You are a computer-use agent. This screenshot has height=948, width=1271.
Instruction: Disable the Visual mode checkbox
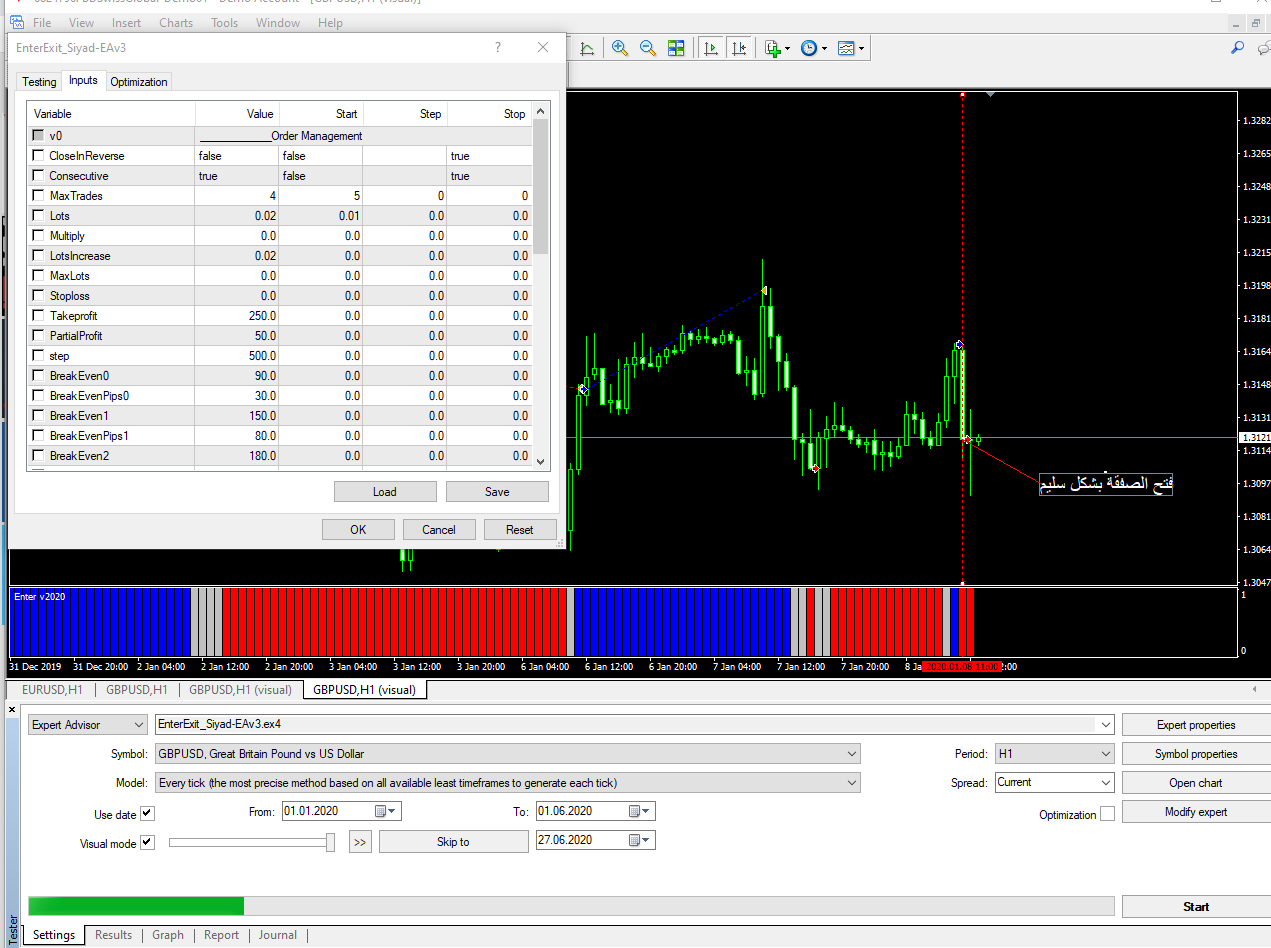(x=147, y=843)
